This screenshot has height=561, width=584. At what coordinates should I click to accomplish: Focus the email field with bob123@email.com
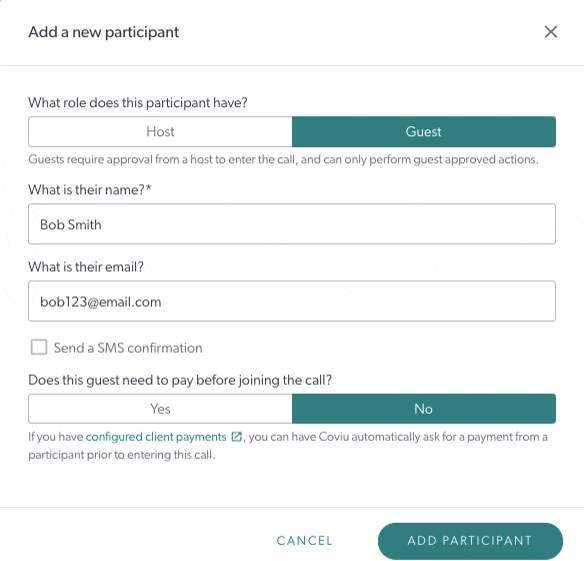point(292,301)
